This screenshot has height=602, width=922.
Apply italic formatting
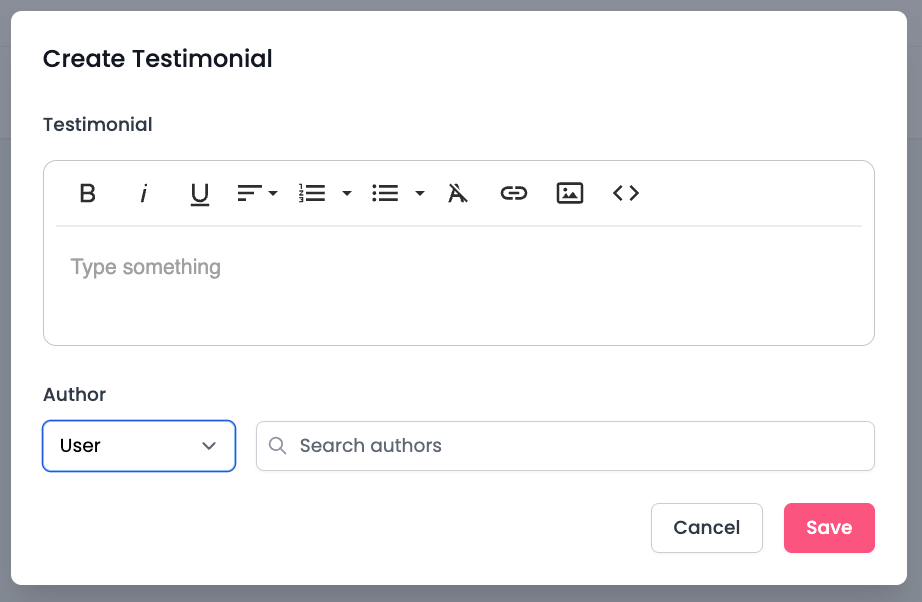(x=144, y=193)
